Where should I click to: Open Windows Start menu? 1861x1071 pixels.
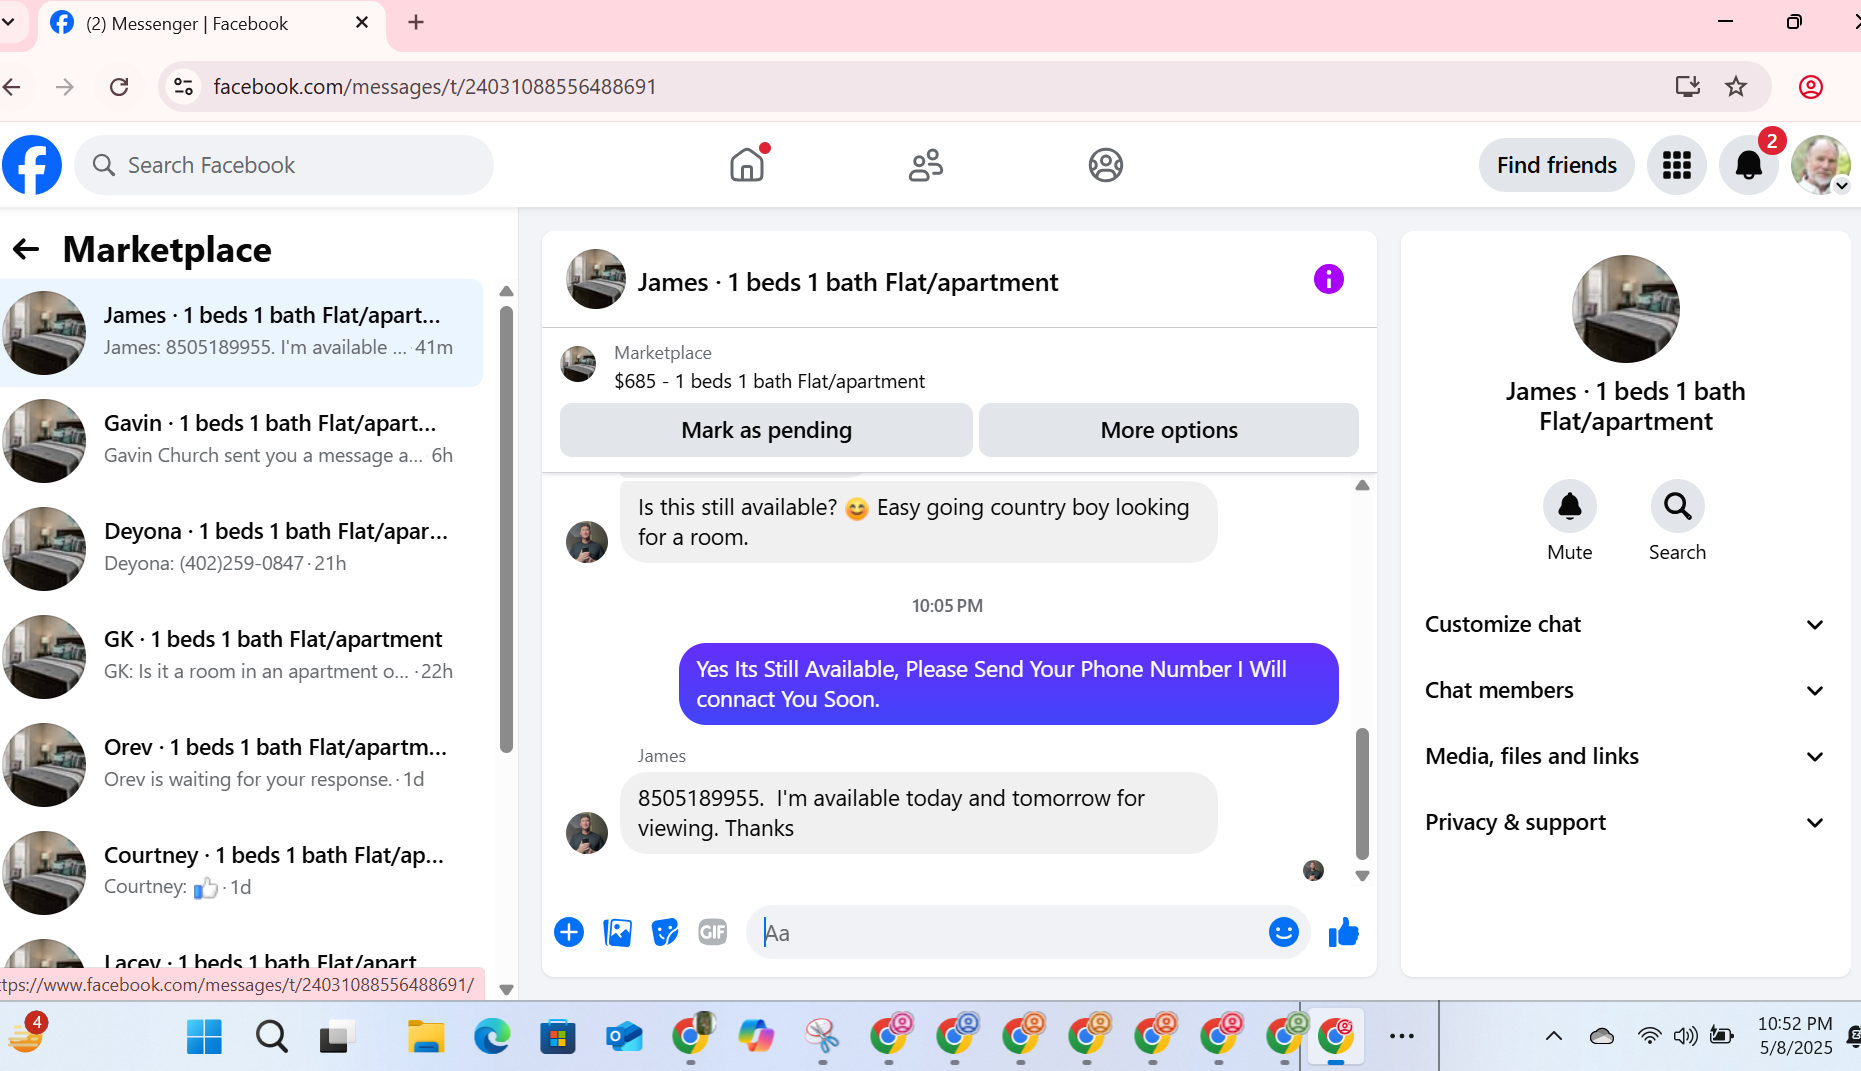click(204, 1037)
